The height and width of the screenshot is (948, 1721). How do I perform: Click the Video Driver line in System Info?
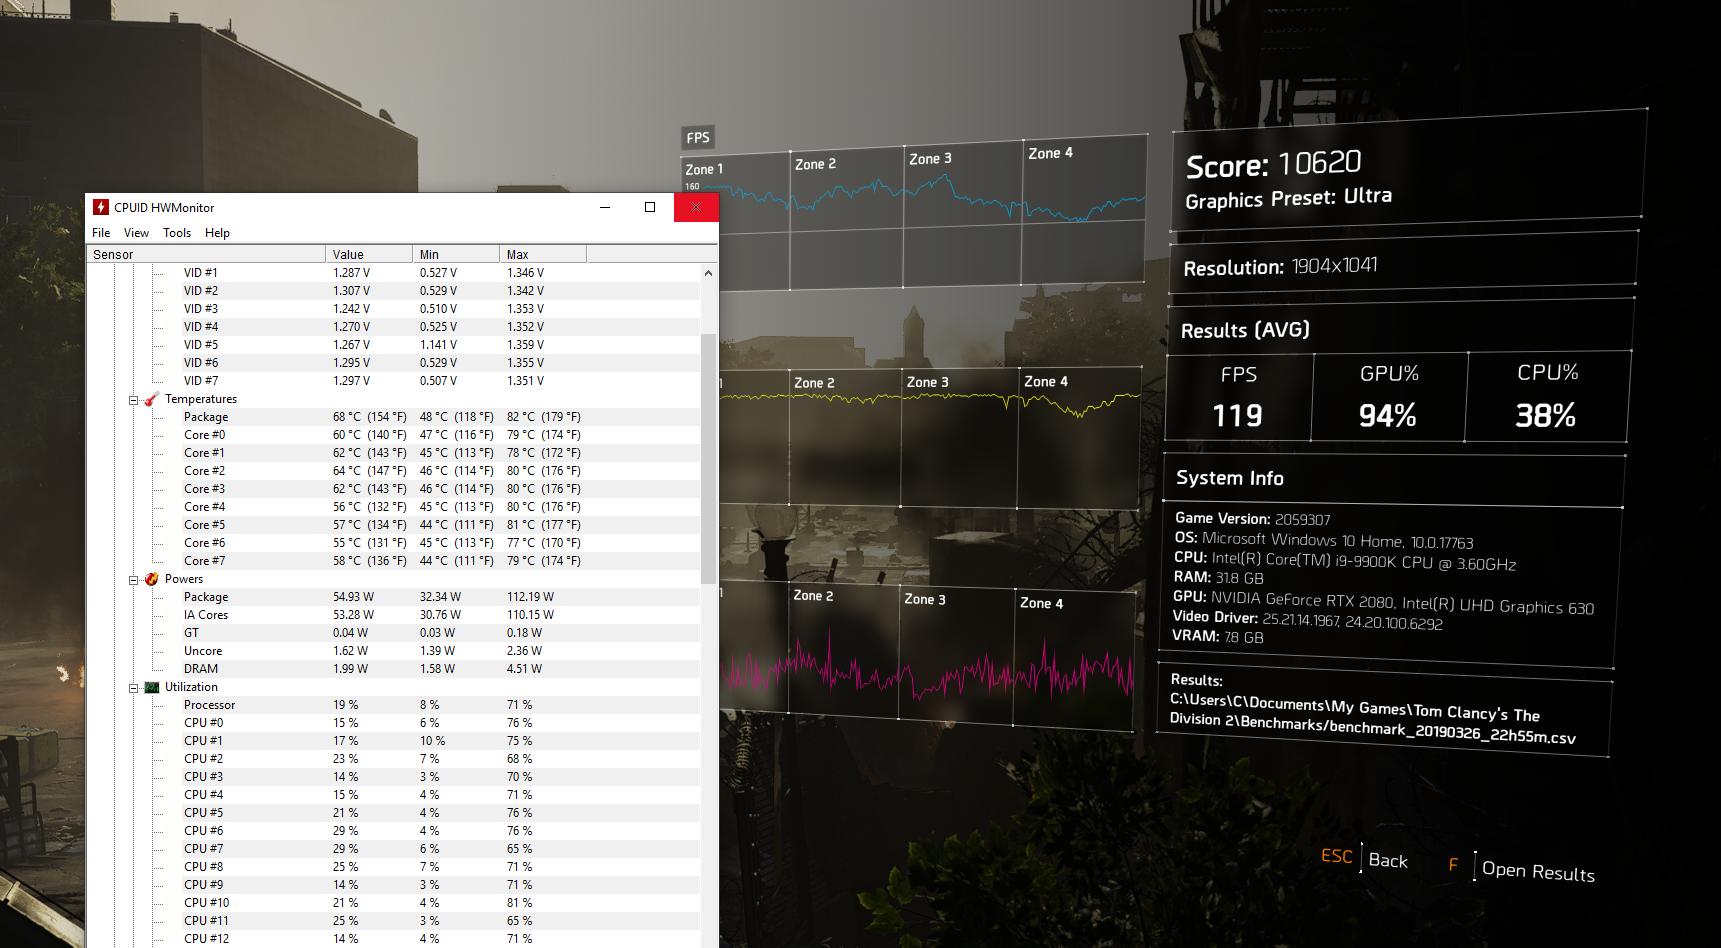coord(1308,620)
